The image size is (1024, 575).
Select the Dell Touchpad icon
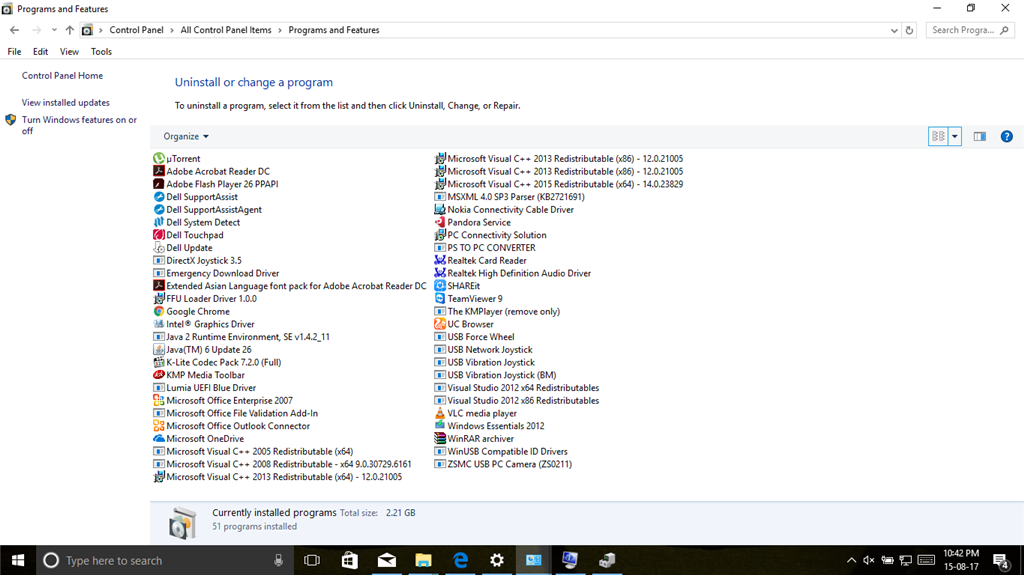click(x=159, y=235)
